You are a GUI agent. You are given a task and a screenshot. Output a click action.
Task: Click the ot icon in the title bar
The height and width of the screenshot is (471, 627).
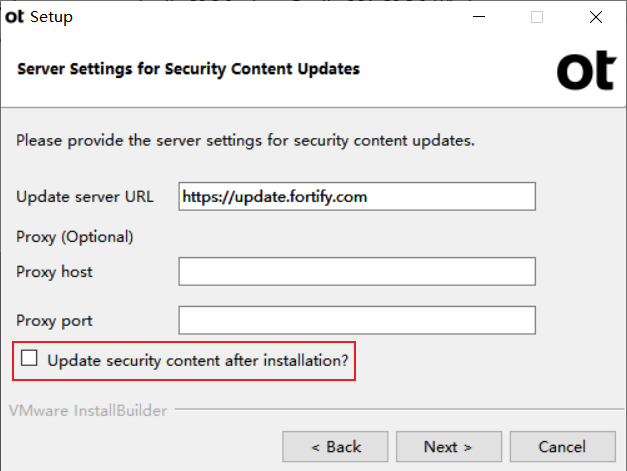click(14, 17)
